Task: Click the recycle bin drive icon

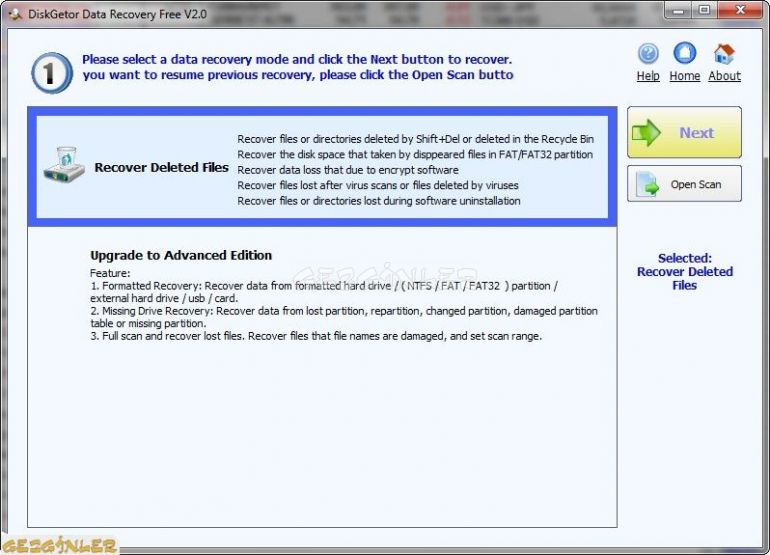Action: tap(64, 165)
